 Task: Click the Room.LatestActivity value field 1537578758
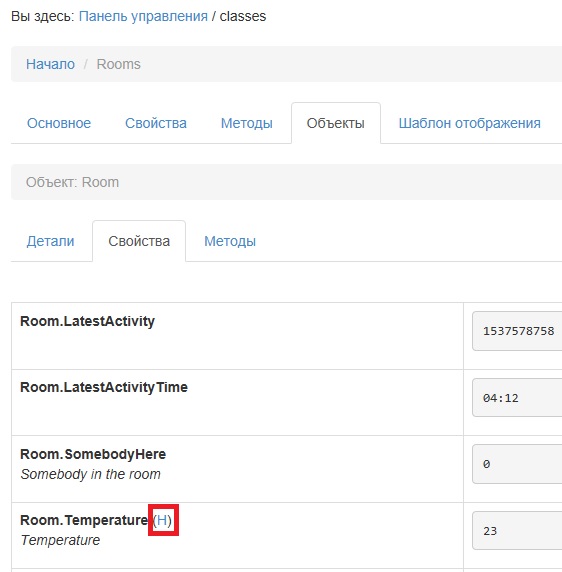pos(517,331)
